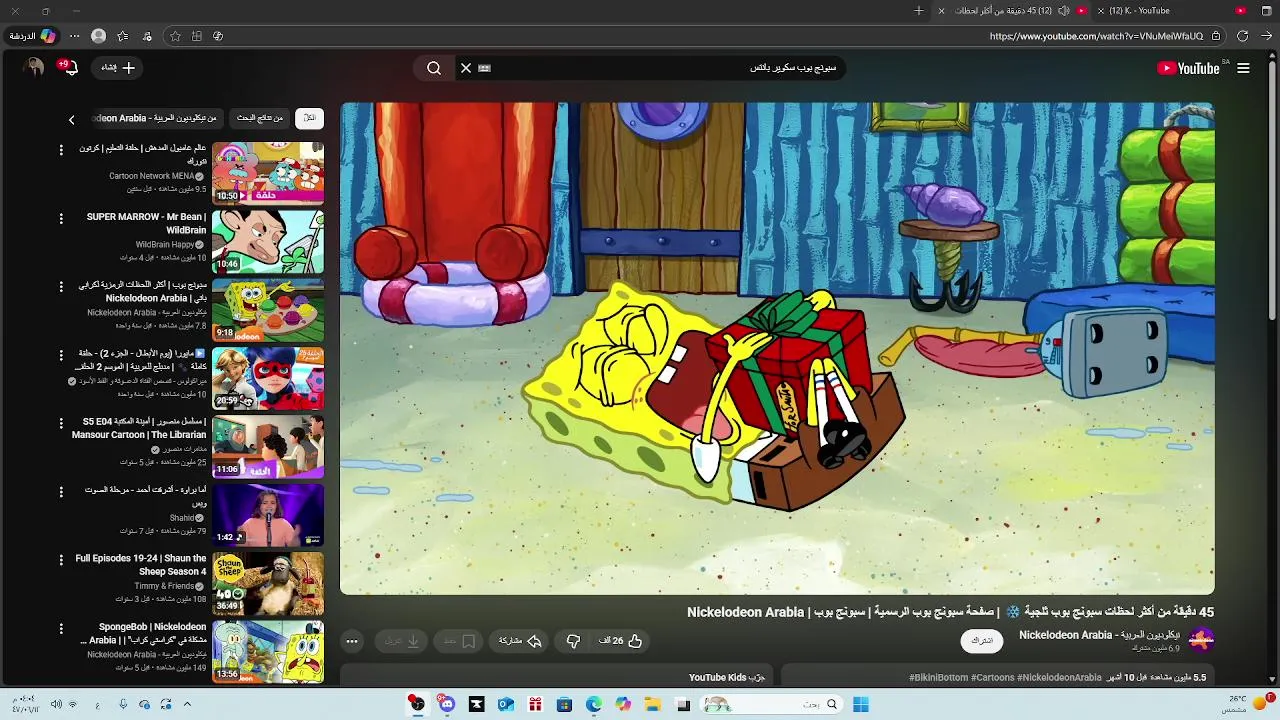Image resolution: width=1280 pixels, height=720 pixels.
Task: Click the browser address bar URL
Action: pos(1096,36)
